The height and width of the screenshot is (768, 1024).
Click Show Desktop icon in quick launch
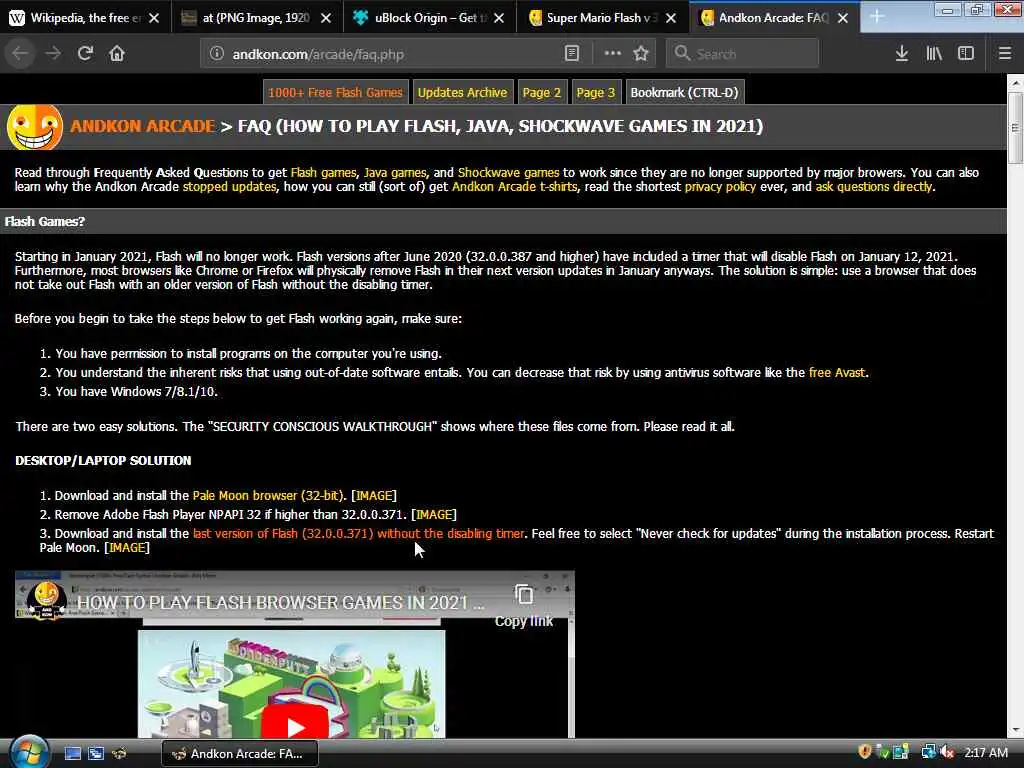click(x=72, y=754)
